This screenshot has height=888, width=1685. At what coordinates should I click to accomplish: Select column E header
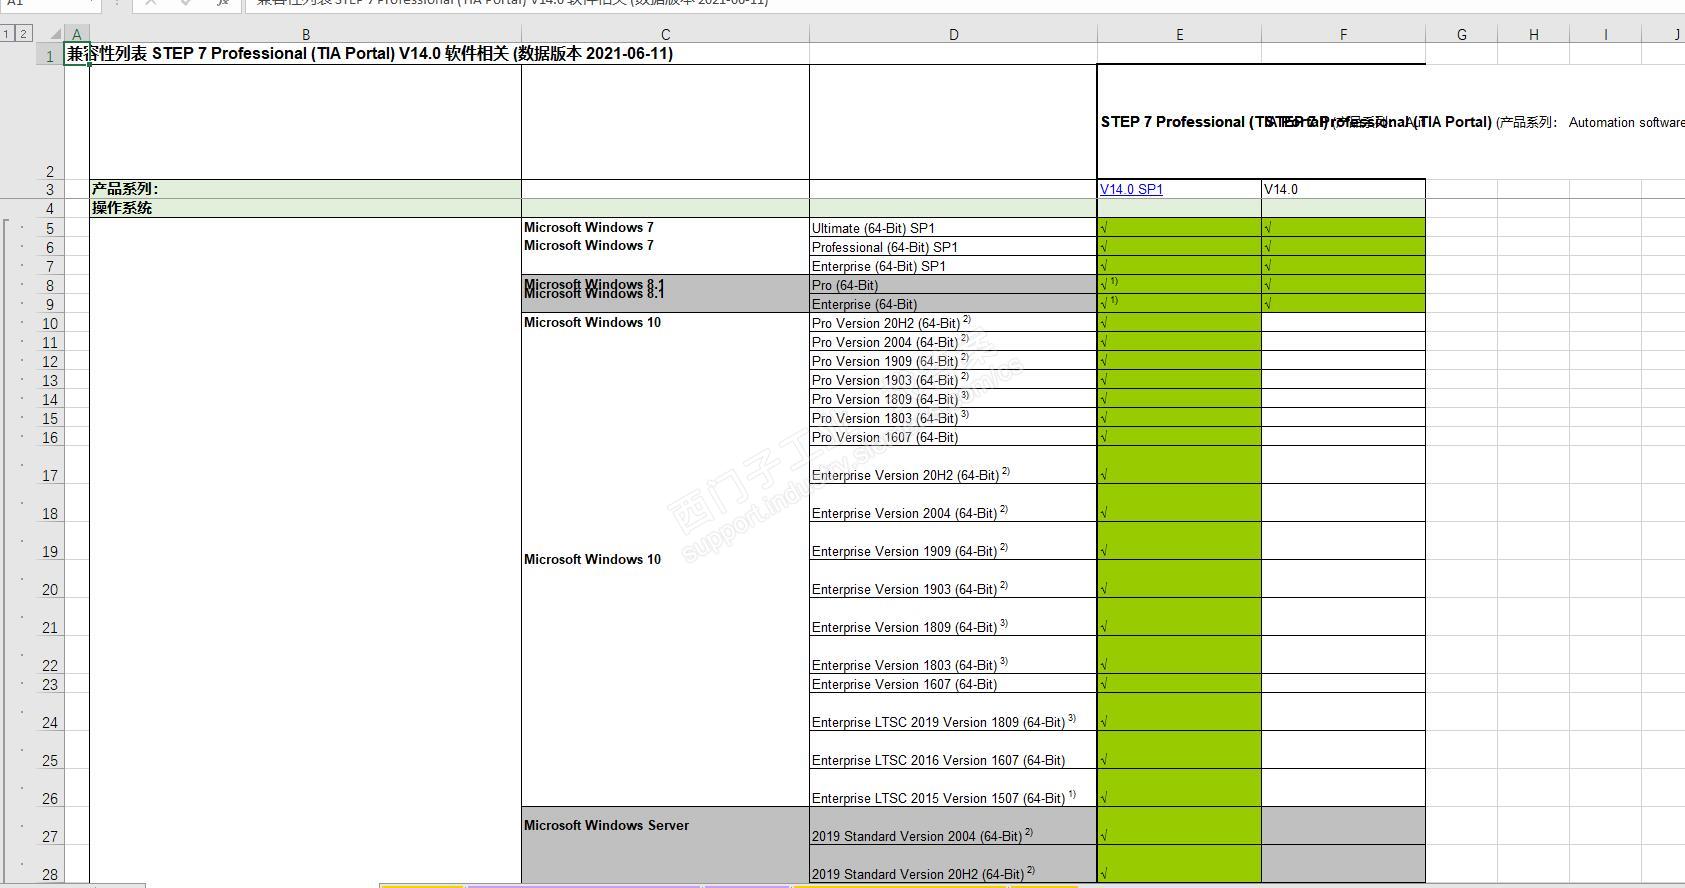coord(1179,34)
